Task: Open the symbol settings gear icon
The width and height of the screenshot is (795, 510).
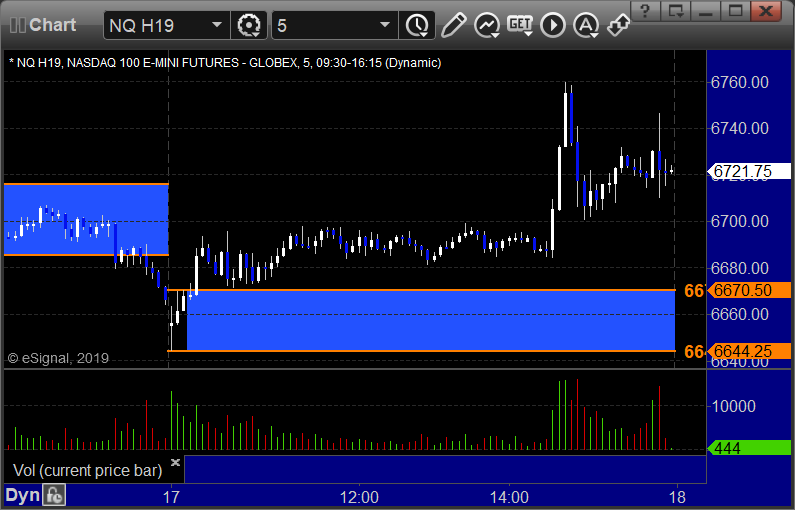Action: [x=248, y=25]
